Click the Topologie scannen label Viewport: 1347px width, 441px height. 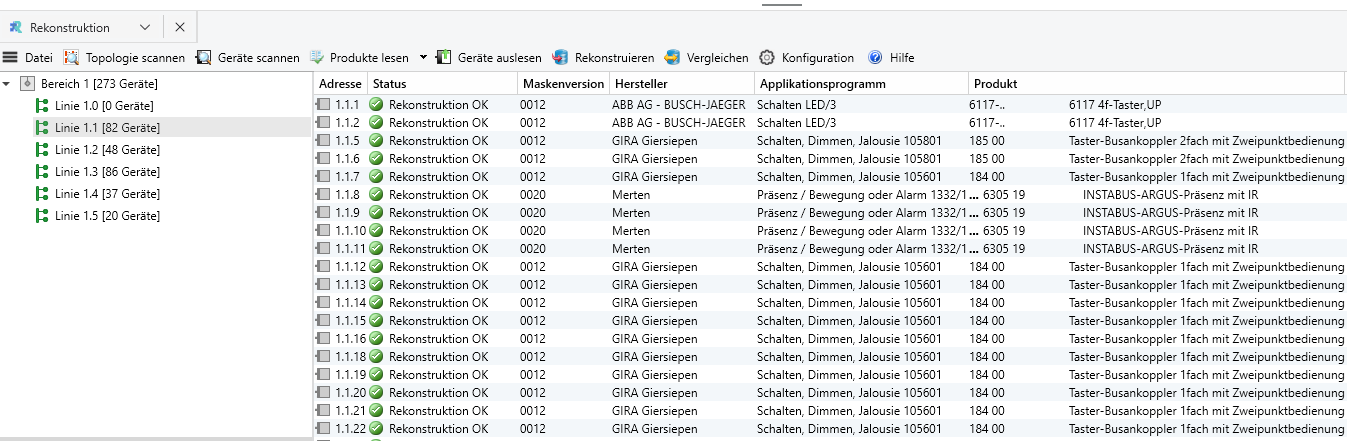[x=135, y=58]
